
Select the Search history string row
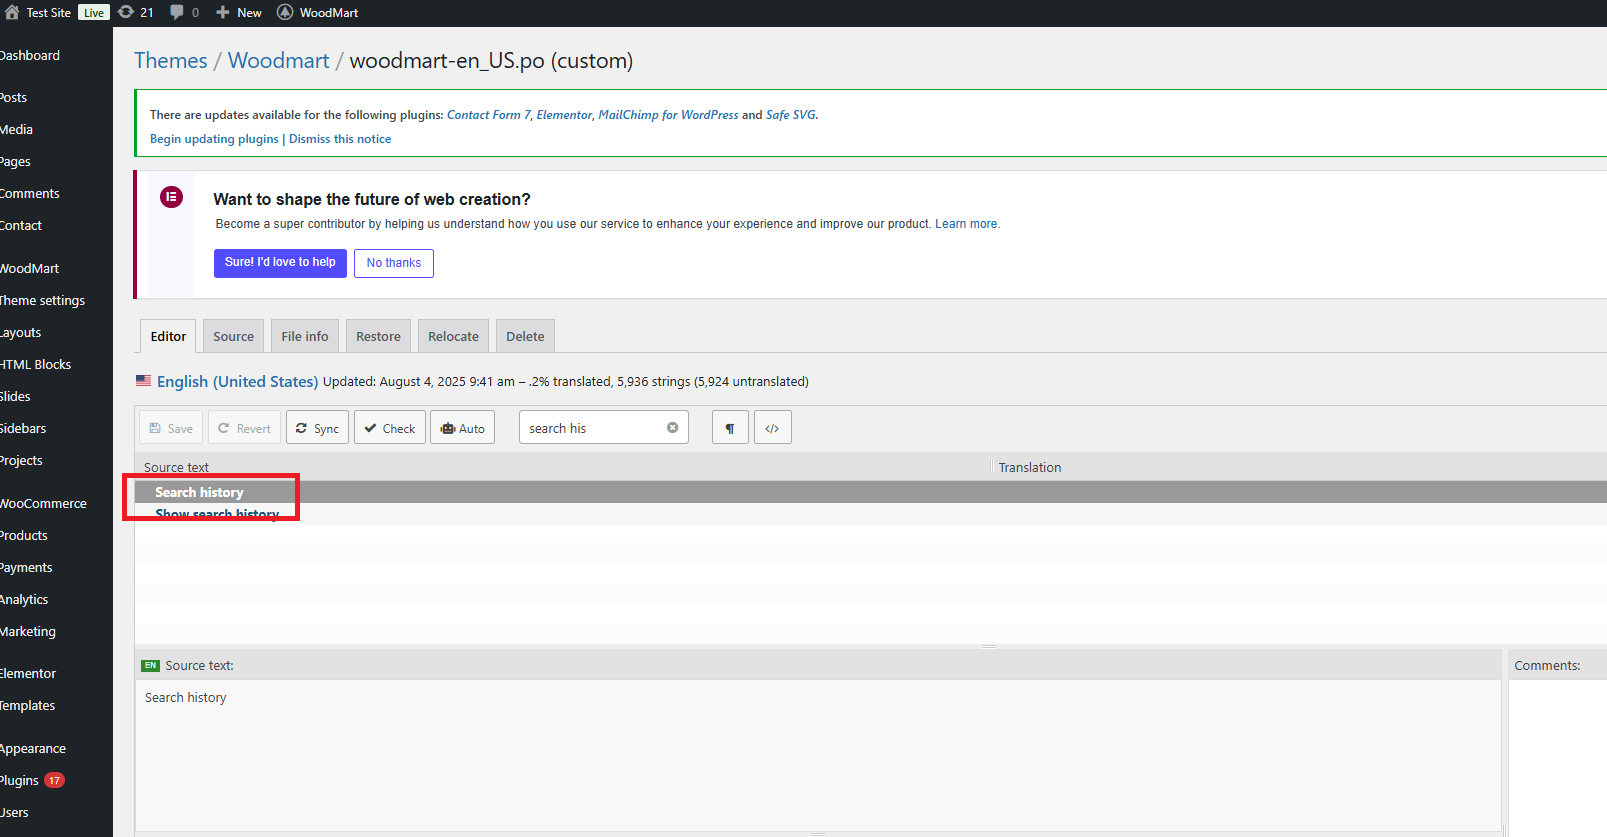click(870, 492)
